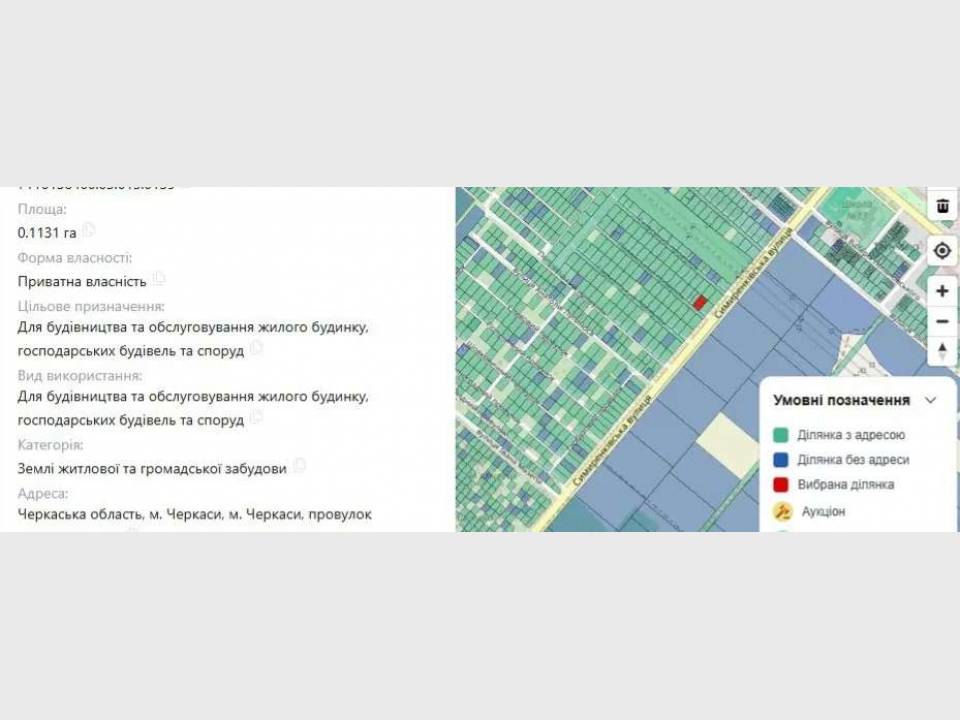Copy the area value 0.1131 га

coord(89,231)
